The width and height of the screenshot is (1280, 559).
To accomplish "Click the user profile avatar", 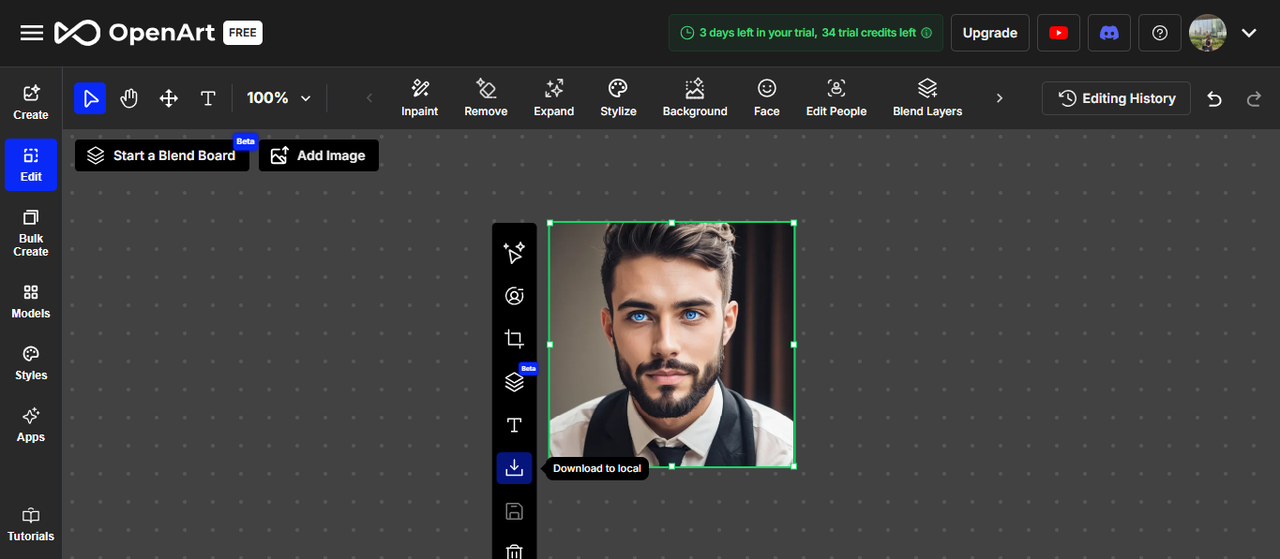I will [x=1208, y=33].
